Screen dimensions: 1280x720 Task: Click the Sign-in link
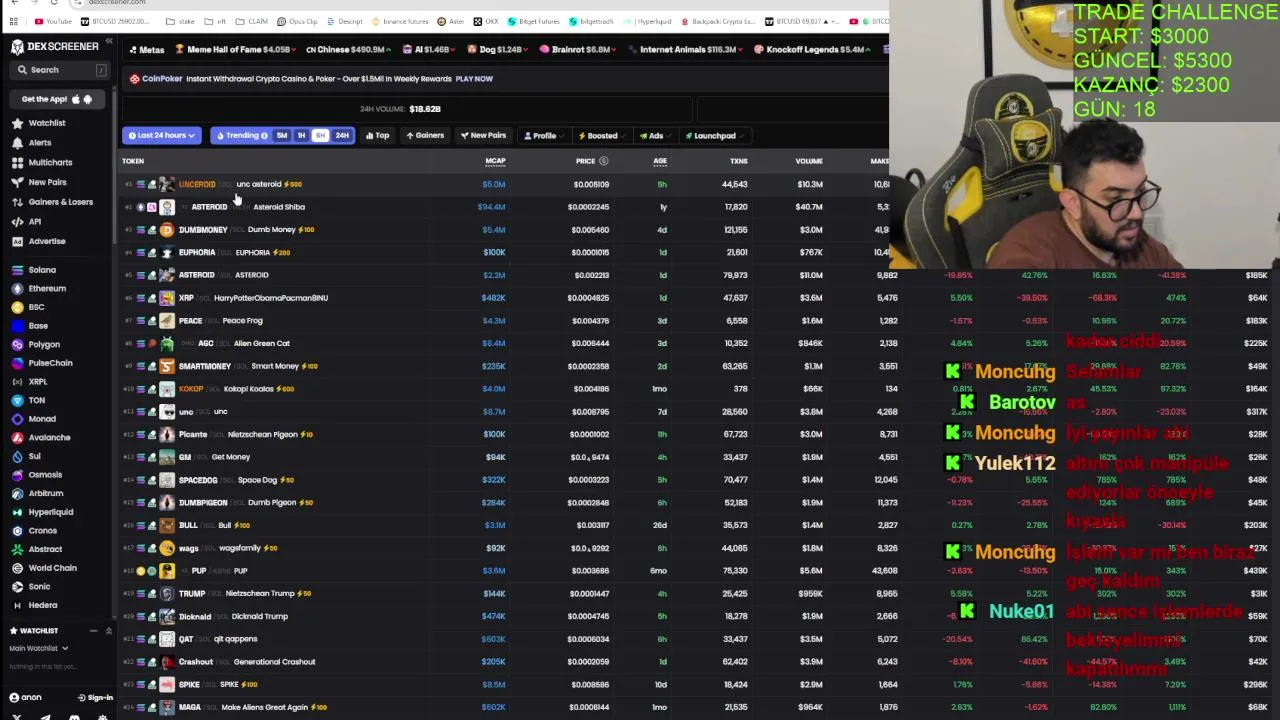coord(96,698)
